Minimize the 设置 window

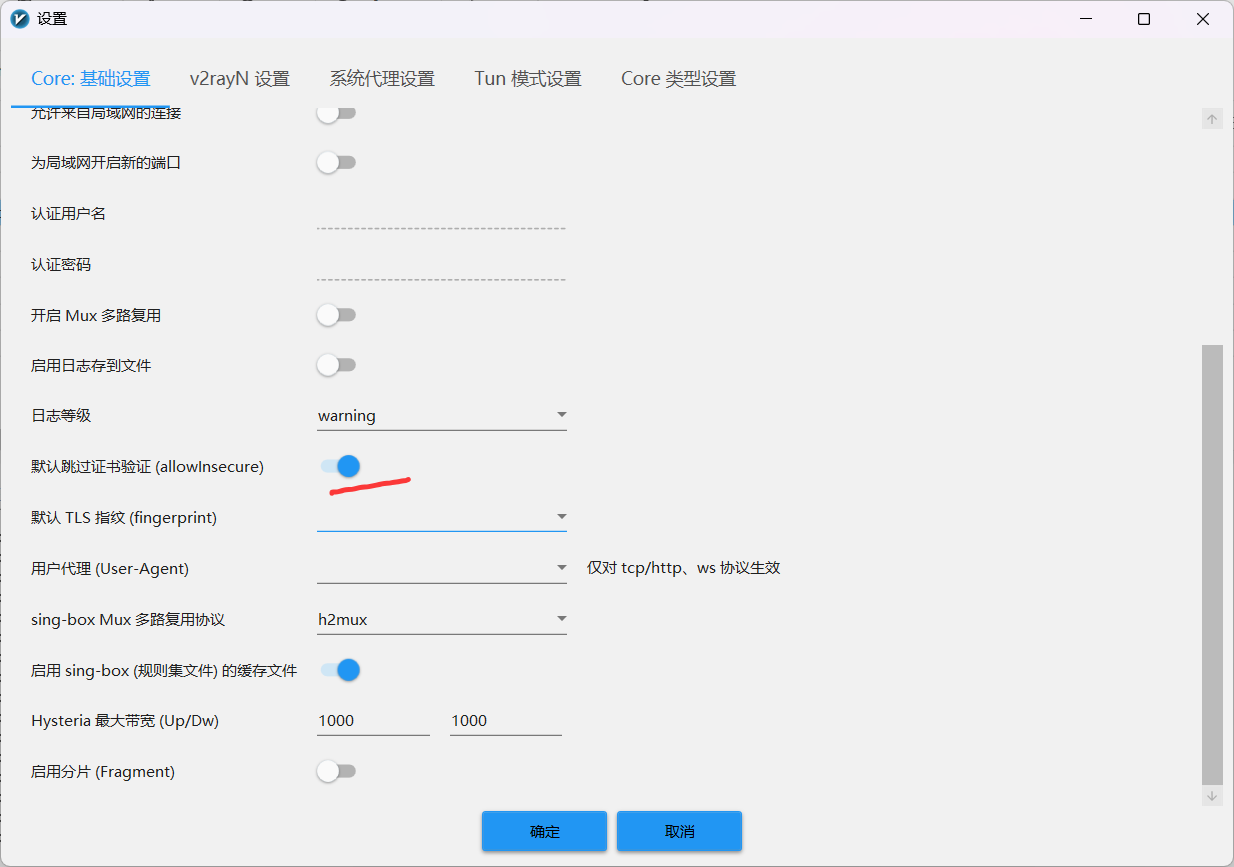(x=1084, y=19)
